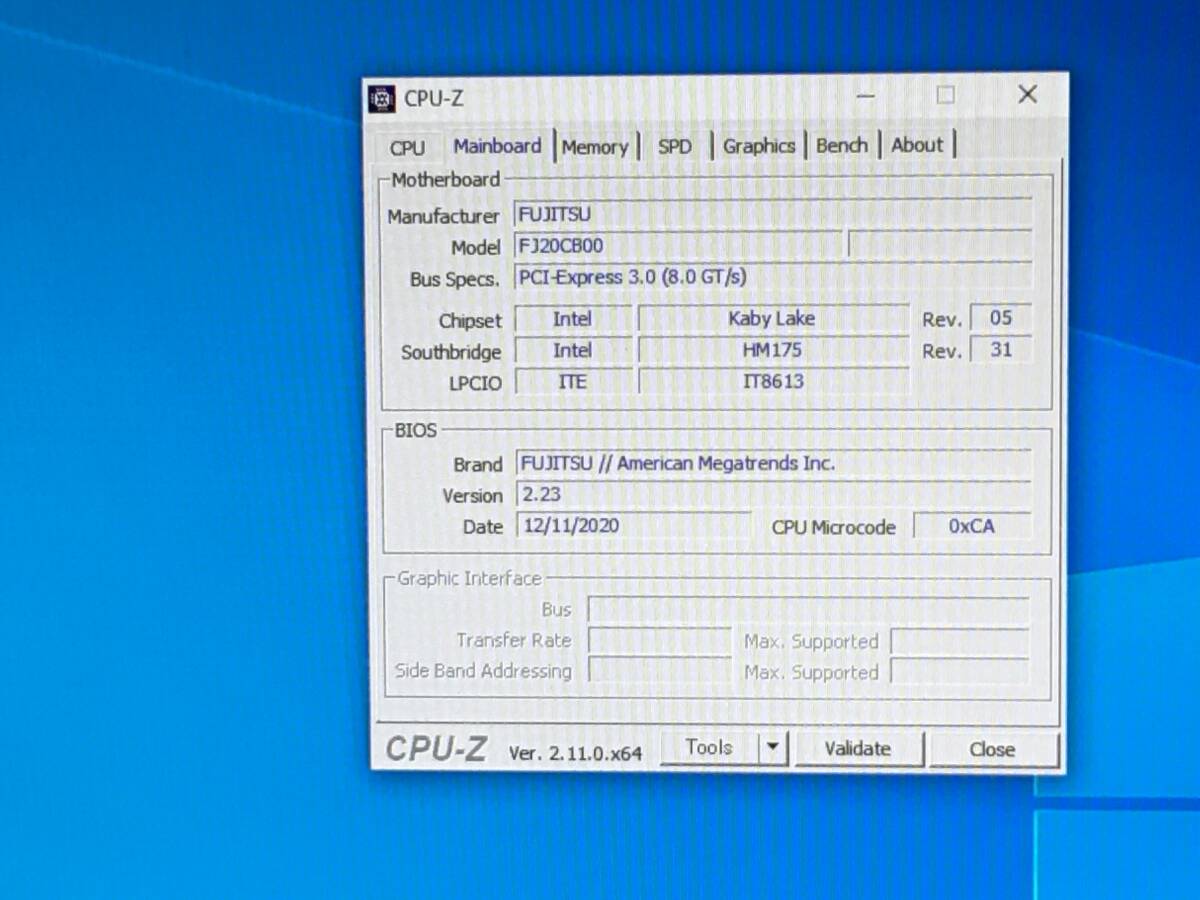Click the HM175 southbridge field
The width and height of the screenshot is (1200, 900).
[772, 350]
